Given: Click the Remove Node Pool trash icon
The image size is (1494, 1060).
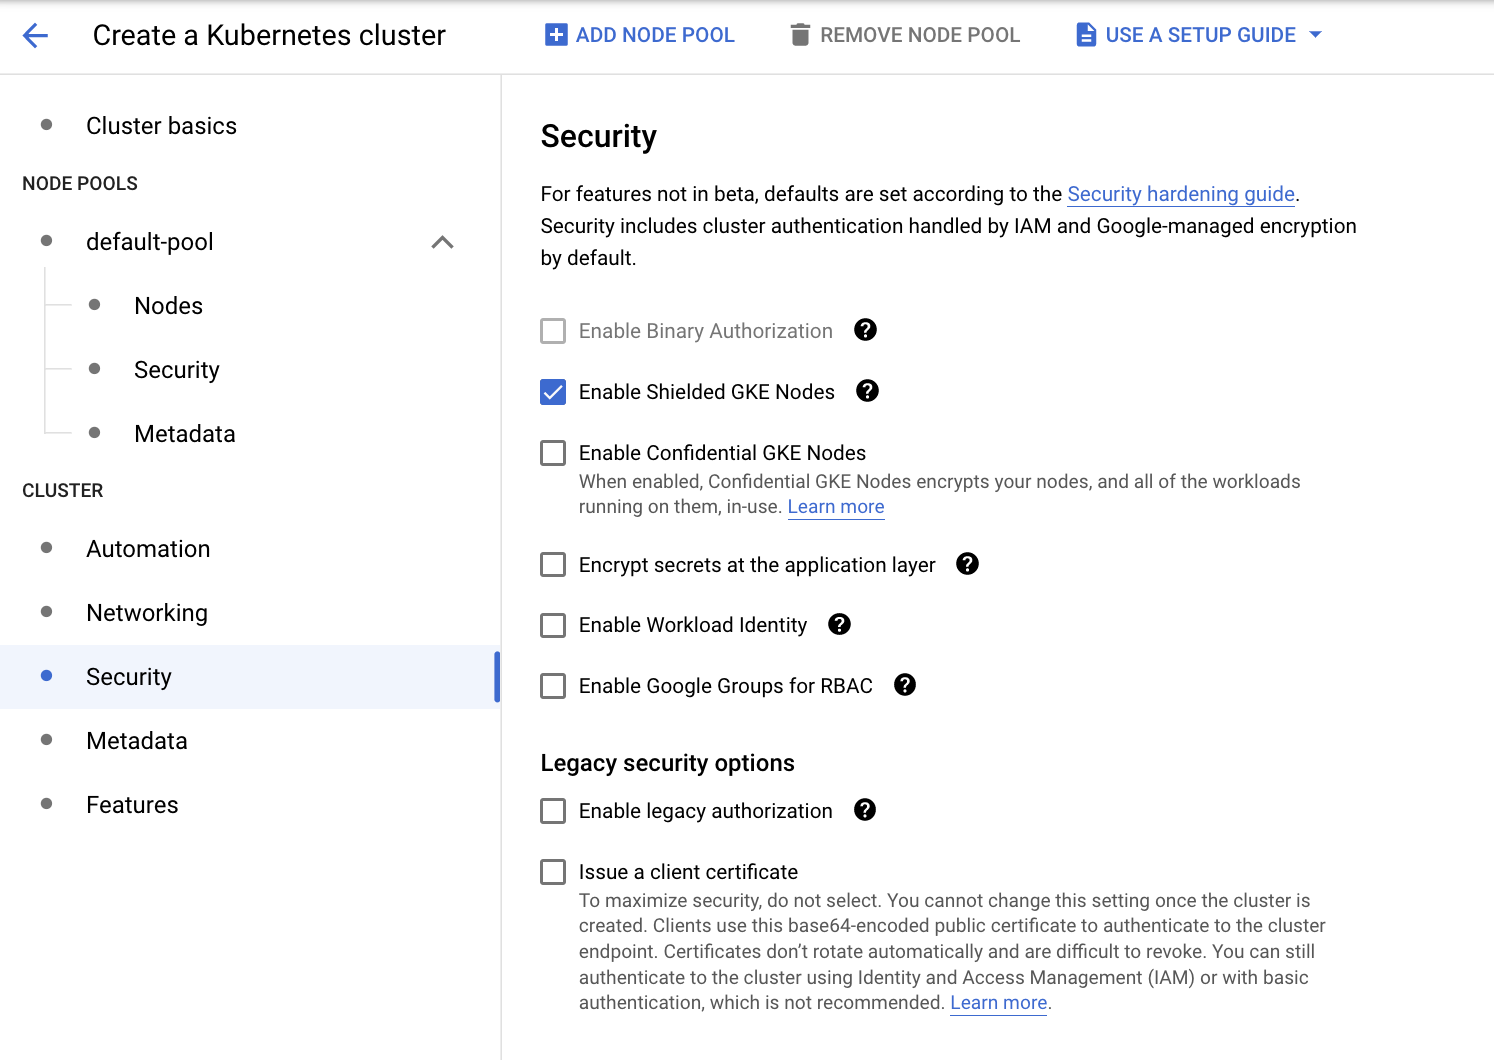Looking at the screenshot, I should point(800,35).
